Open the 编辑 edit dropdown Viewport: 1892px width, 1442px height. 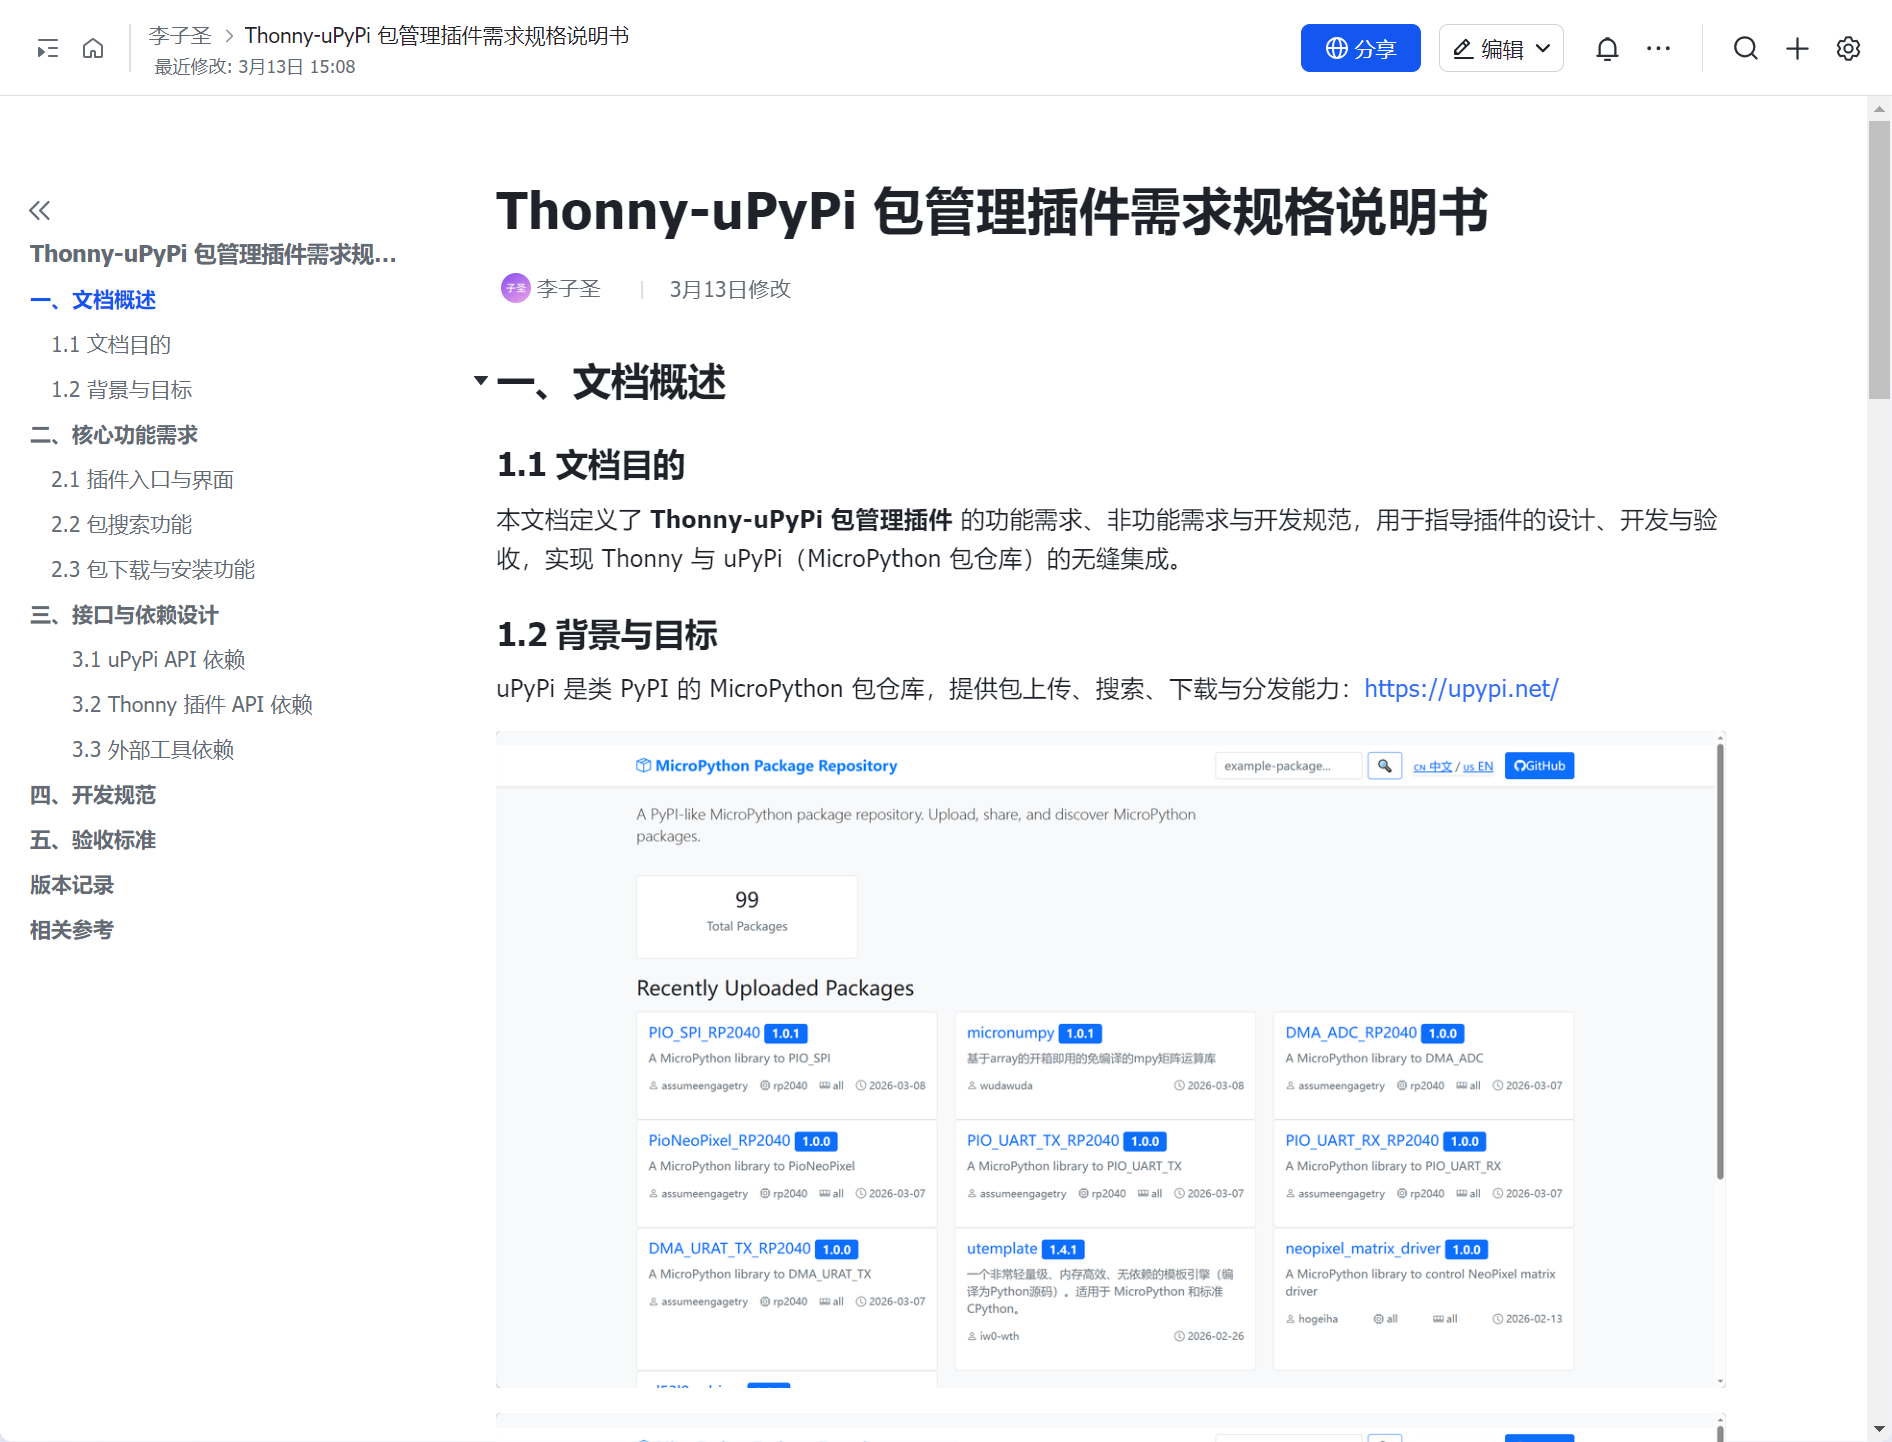point(1501,48)
